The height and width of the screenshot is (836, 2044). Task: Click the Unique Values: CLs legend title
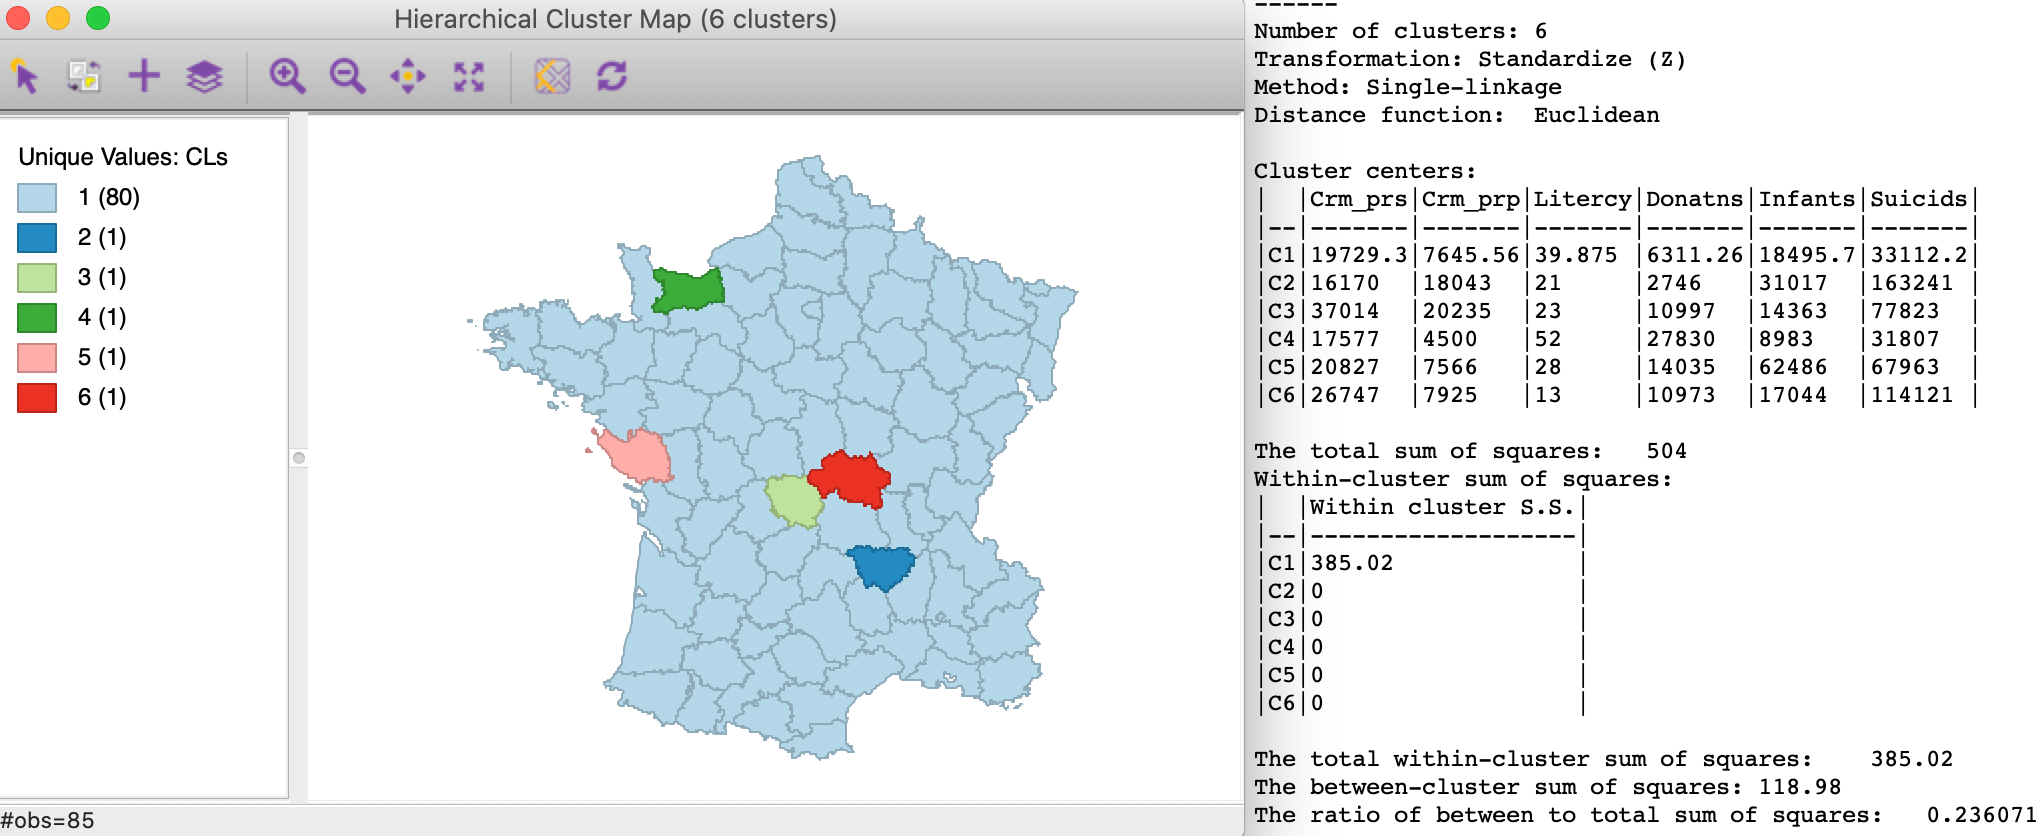(123, 157)
